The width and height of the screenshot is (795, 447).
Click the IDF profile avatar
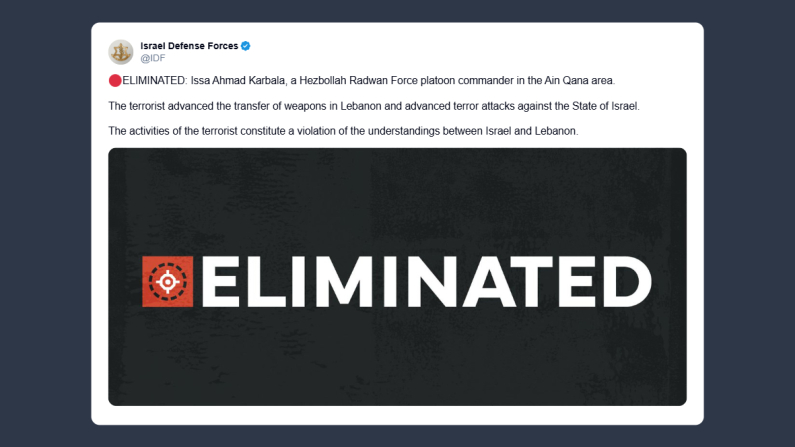coord(121,52)
